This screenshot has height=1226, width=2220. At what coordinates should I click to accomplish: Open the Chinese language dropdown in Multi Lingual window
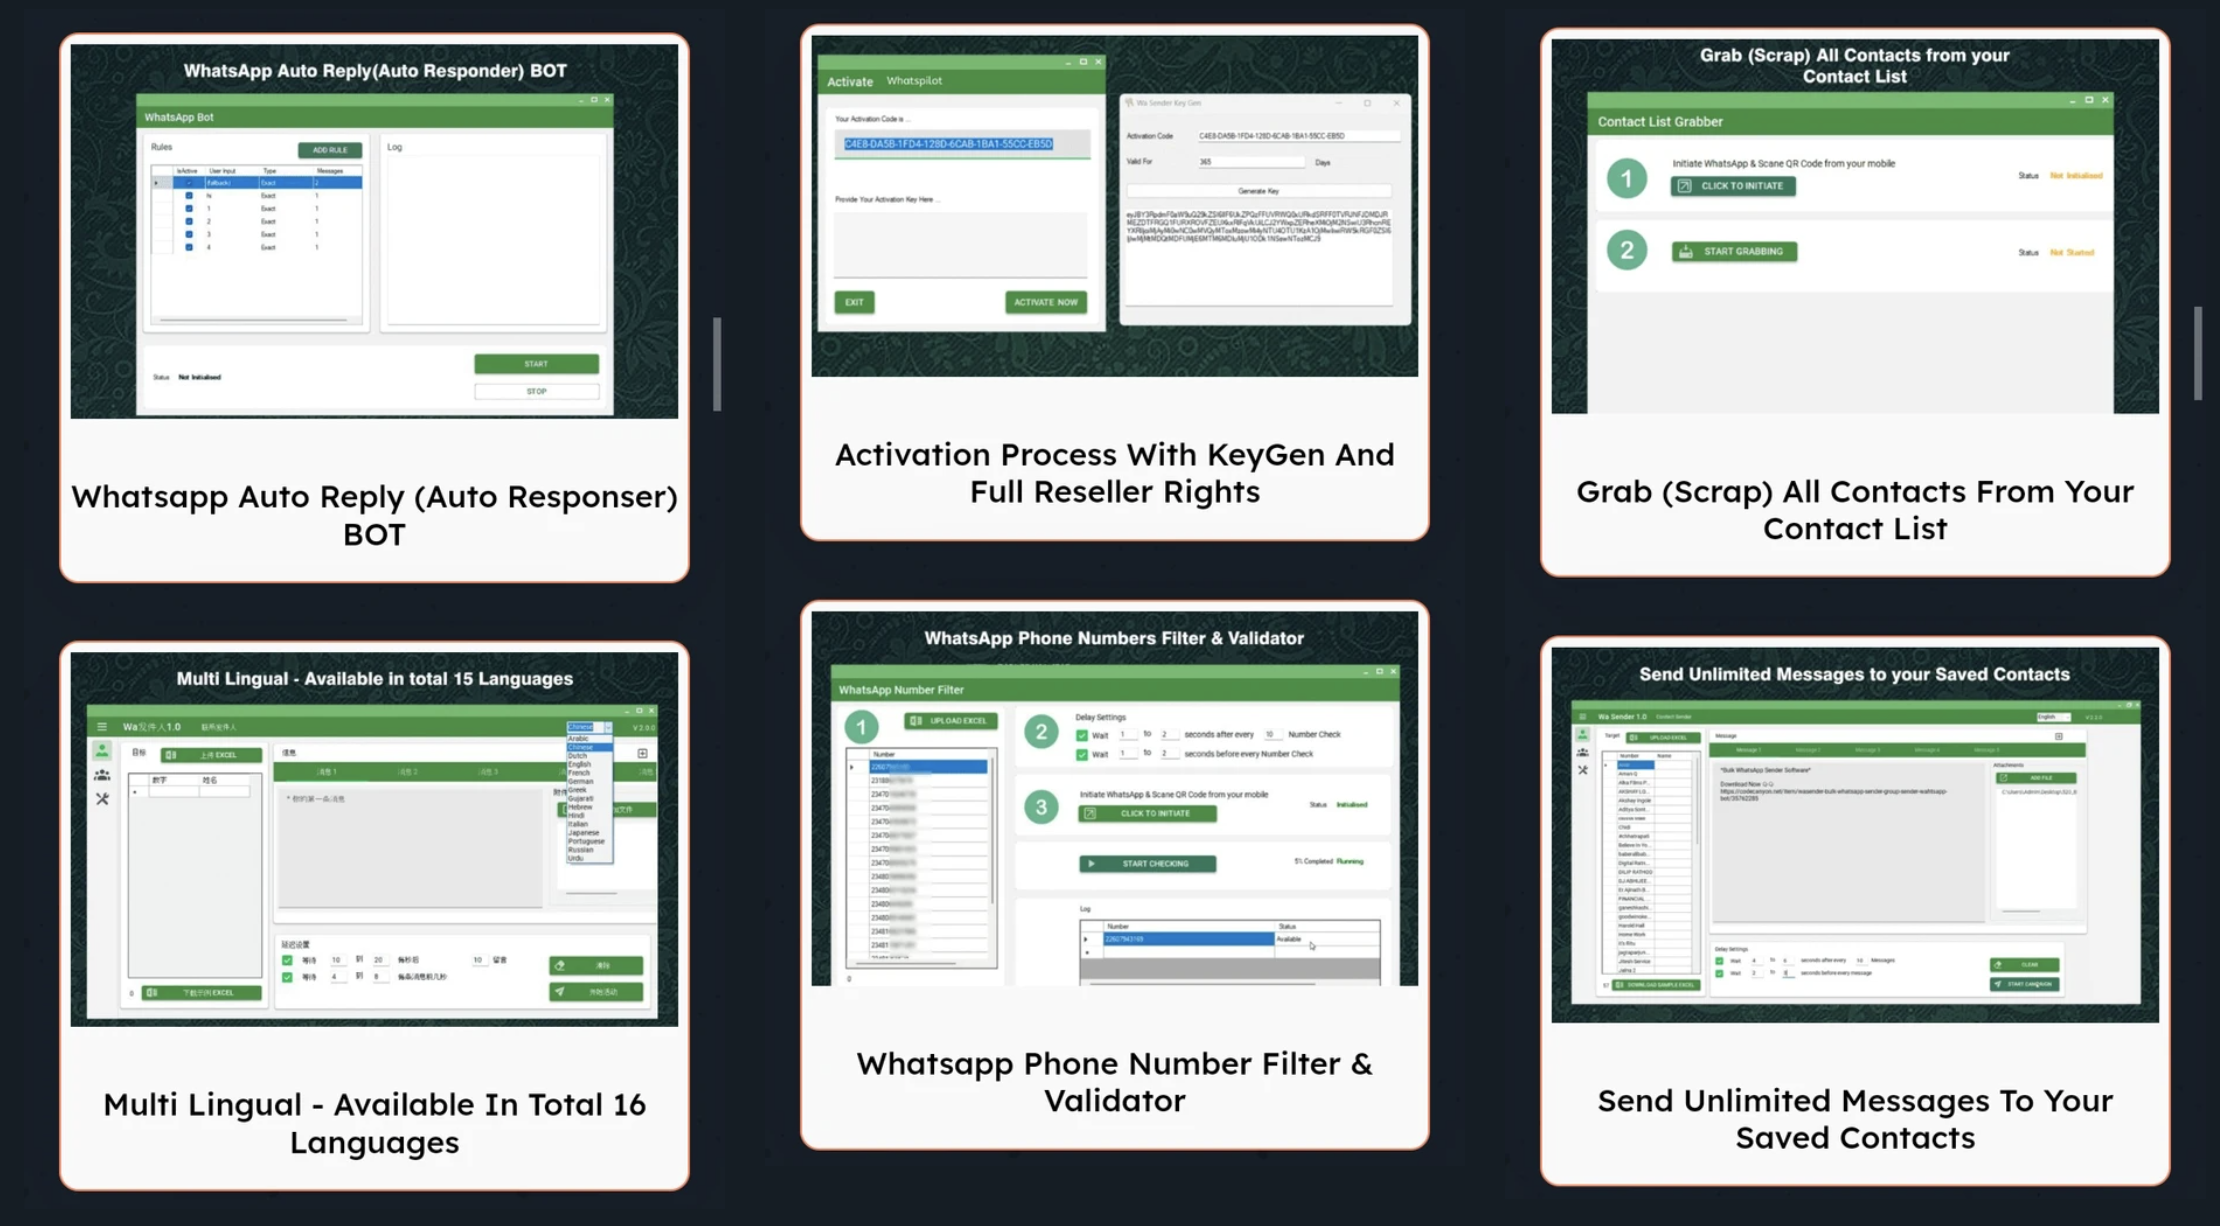pos(589,727)
